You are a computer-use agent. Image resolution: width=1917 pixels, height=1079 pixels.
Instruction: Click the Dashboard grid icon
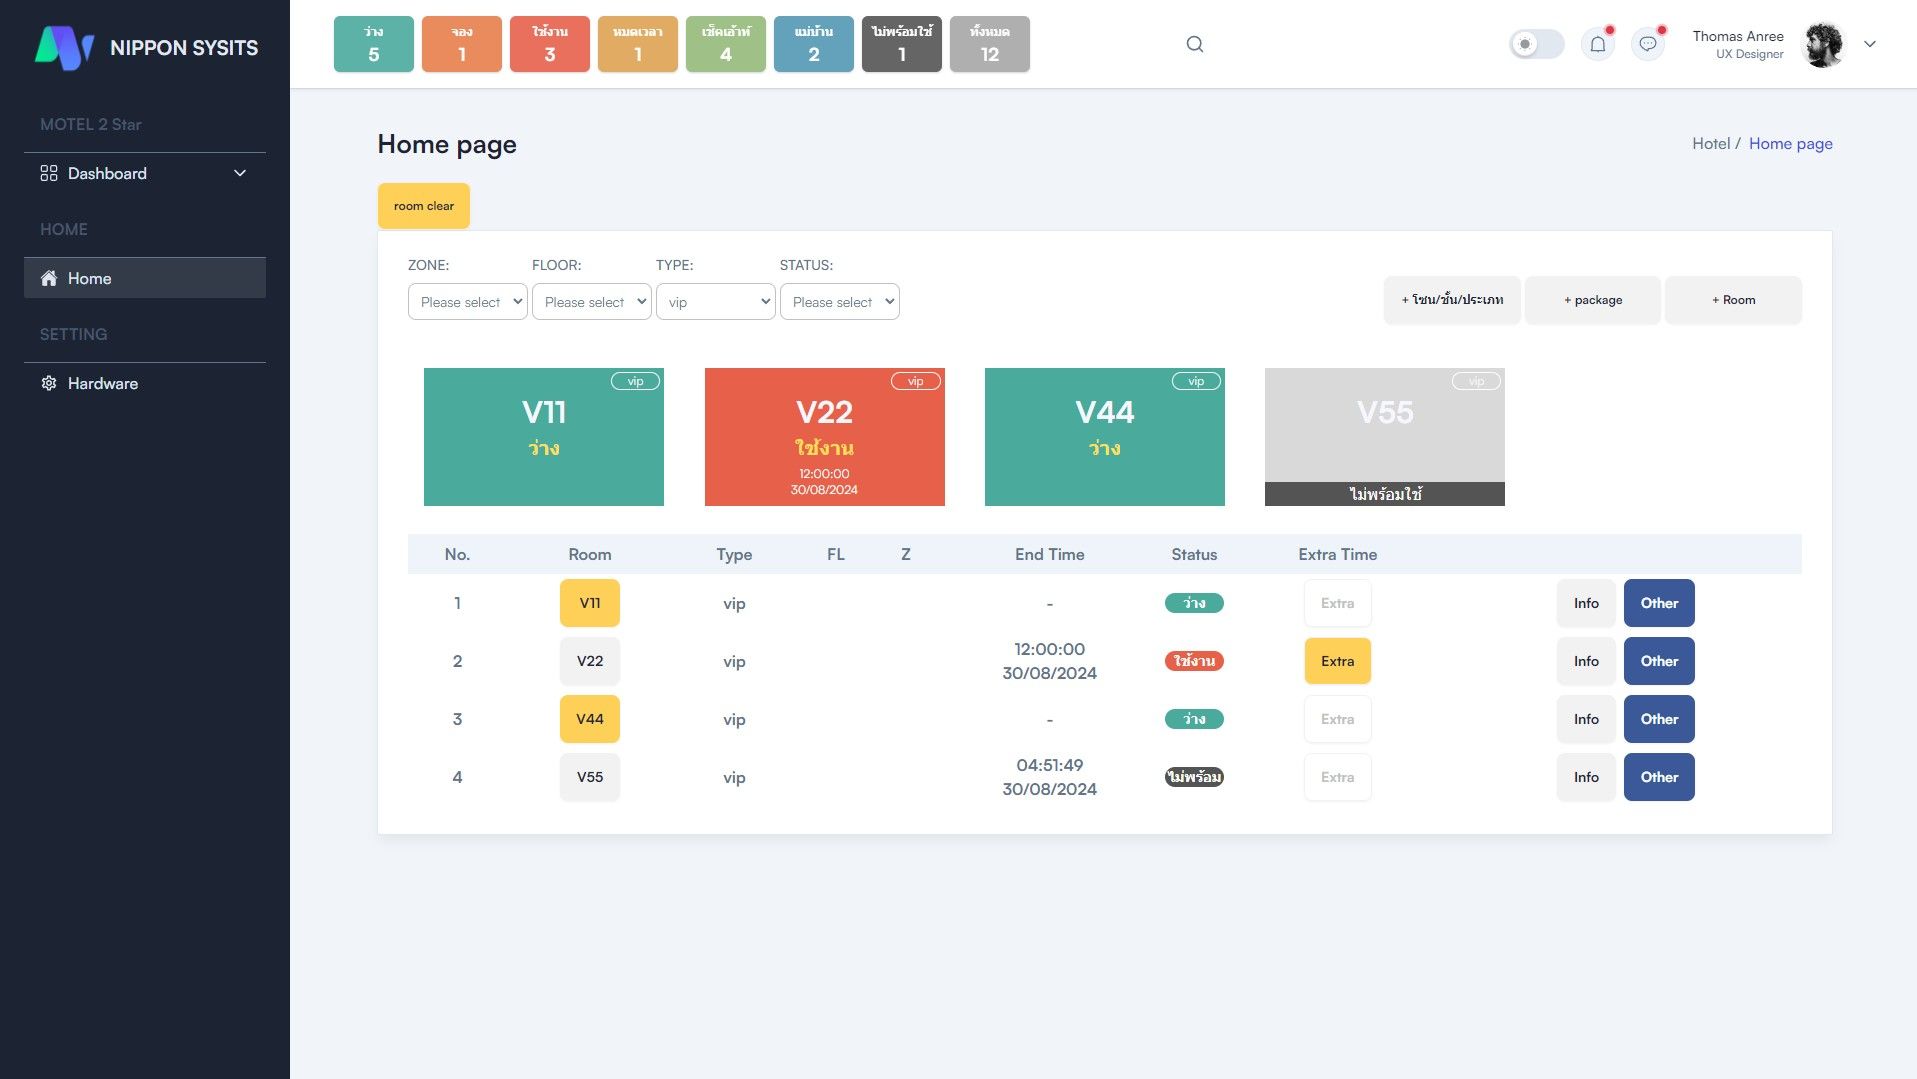tap(48, 173)
